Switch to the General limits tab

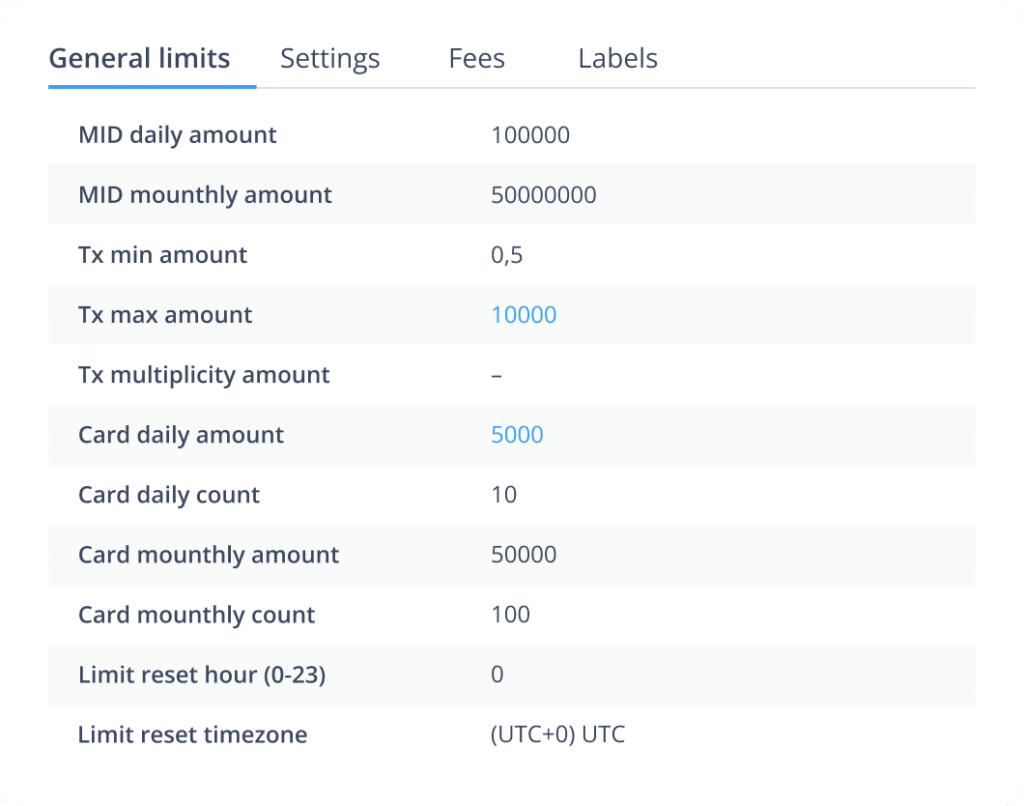coord(139,59)
